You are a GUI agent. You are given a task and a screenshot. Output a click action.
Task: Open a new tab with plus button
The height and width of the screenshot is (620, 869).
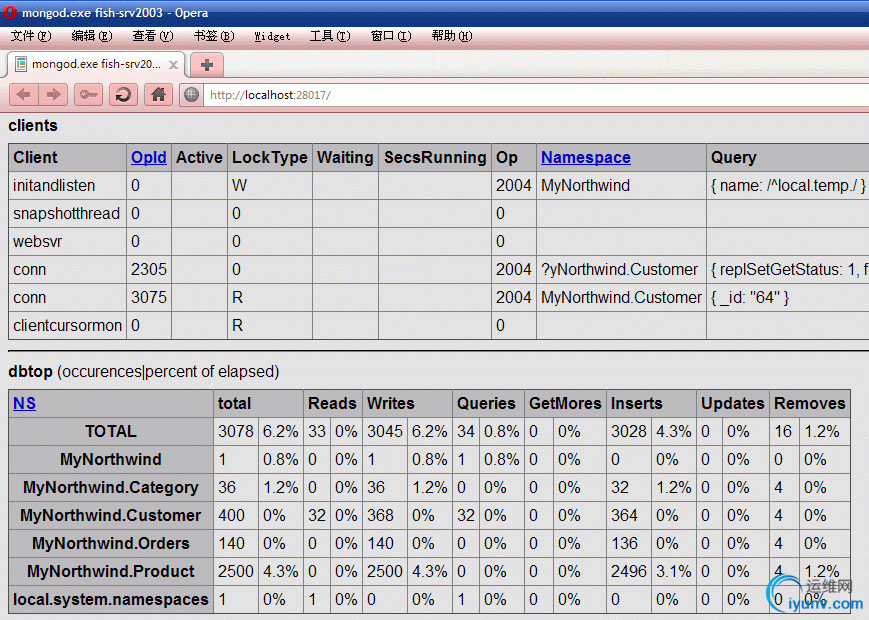[207, 65]
